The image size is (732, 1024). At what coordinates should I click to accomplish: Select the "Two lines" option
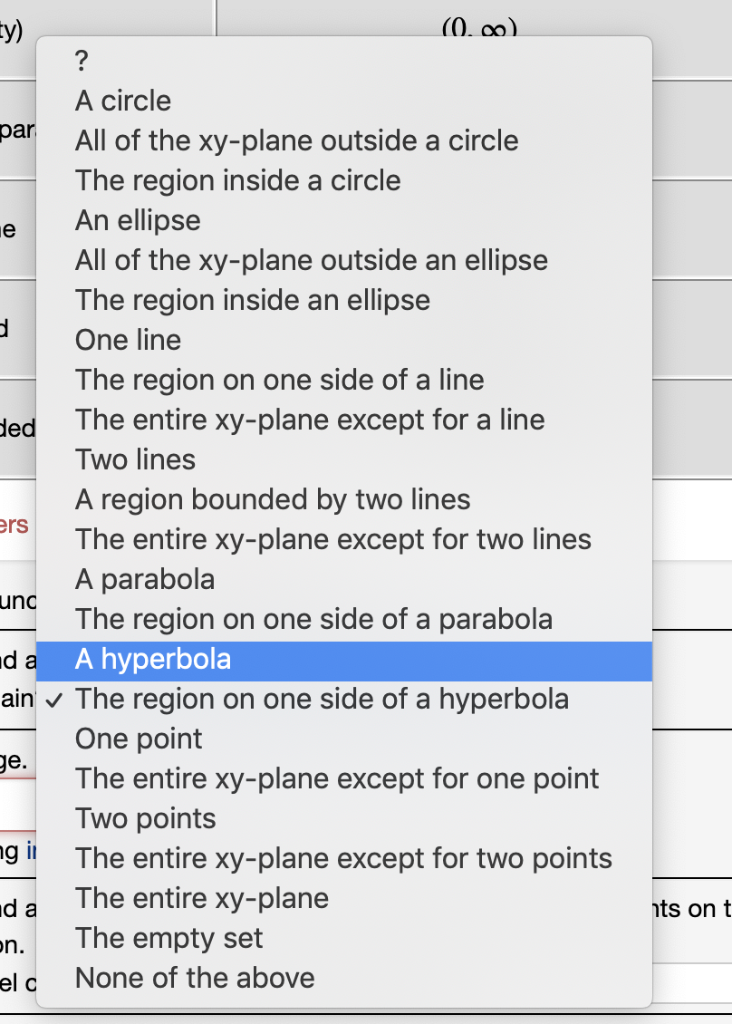[134, 460]
